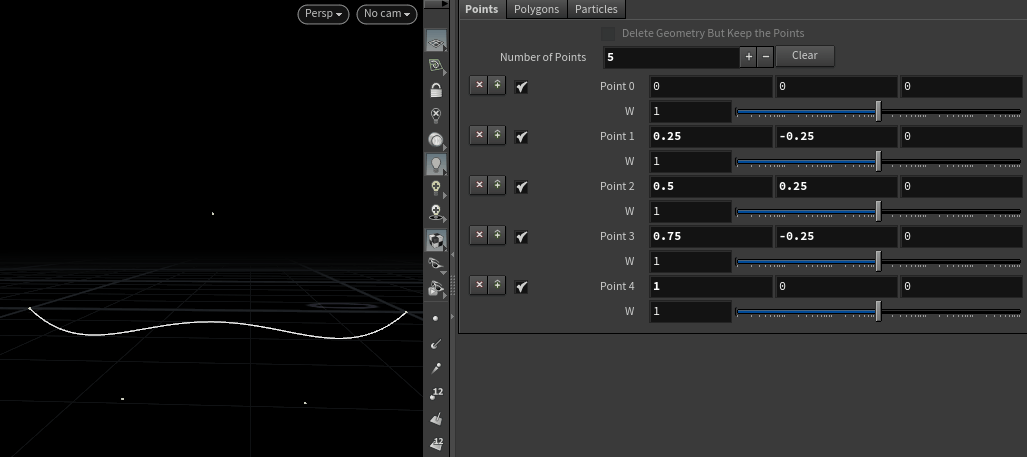Open the Persp view dropdown

(x=324, y=14)
